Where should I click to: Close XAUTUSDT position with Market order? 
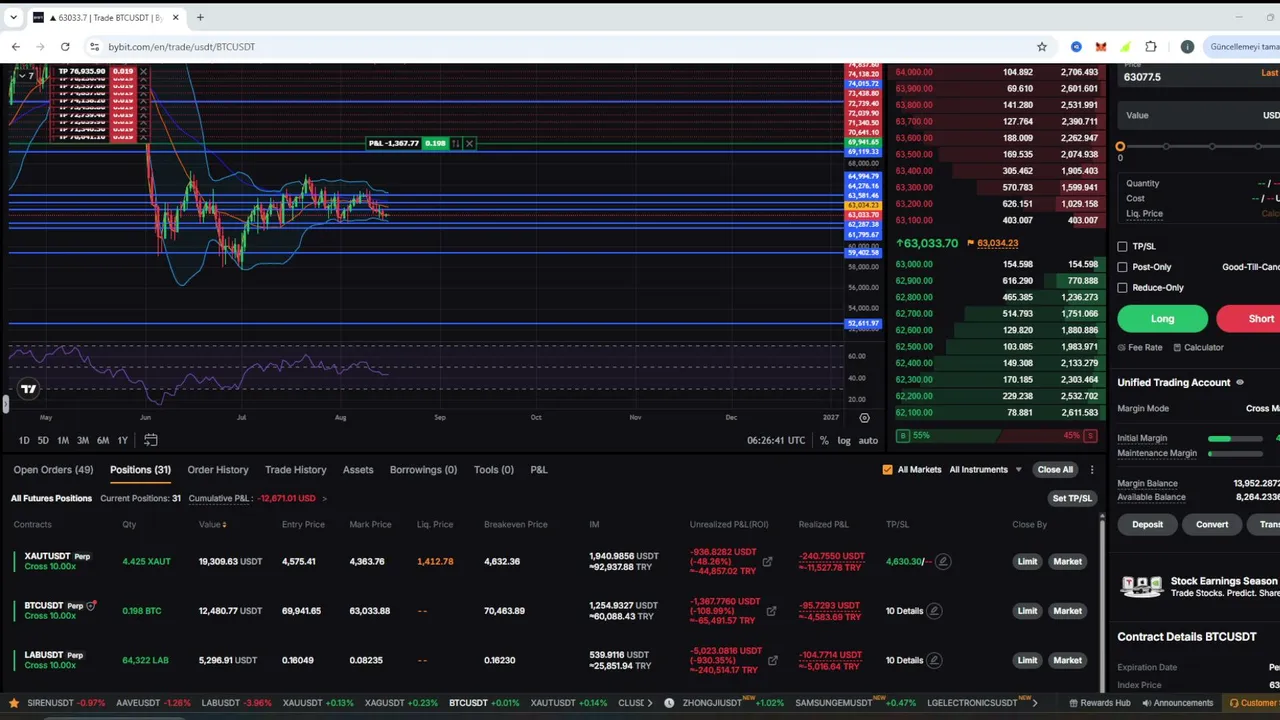1067,562
